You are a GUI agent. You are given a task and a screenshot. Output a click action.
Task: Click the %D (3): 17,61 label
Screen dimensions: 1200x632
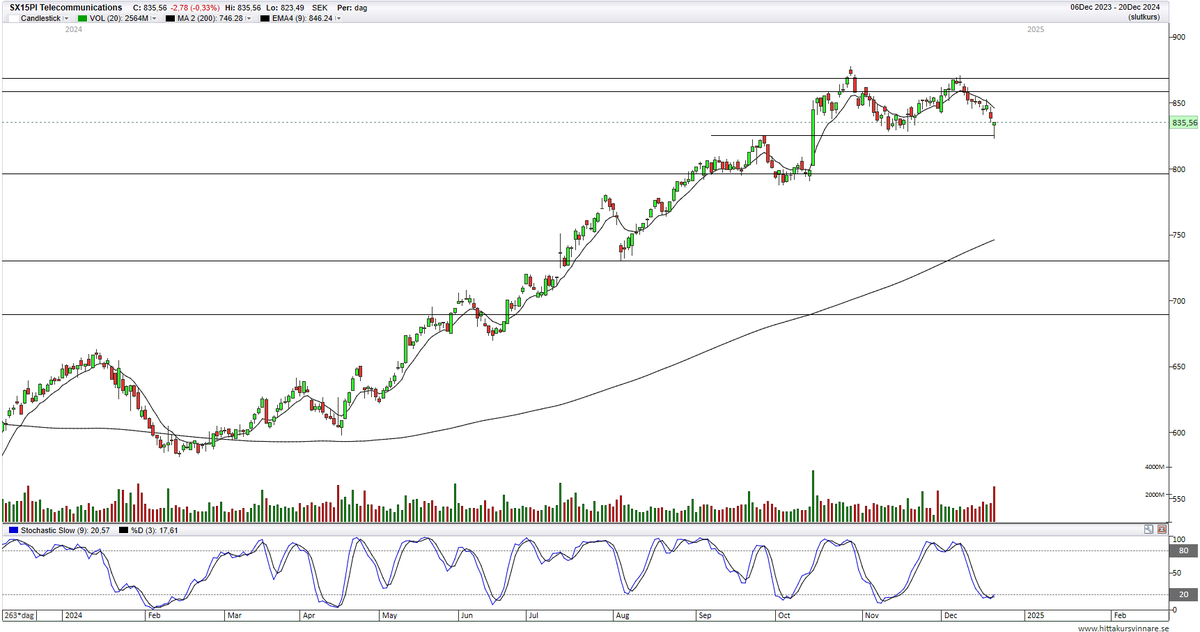coord(154,530)
